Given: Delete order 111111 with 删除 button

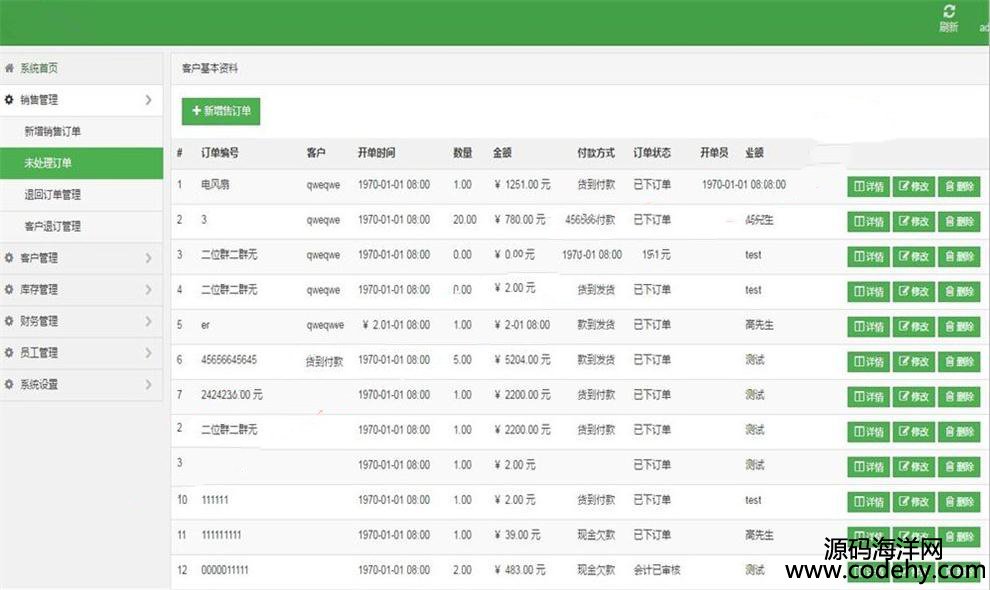Looking at the screenshot, I should click(959, 502).
